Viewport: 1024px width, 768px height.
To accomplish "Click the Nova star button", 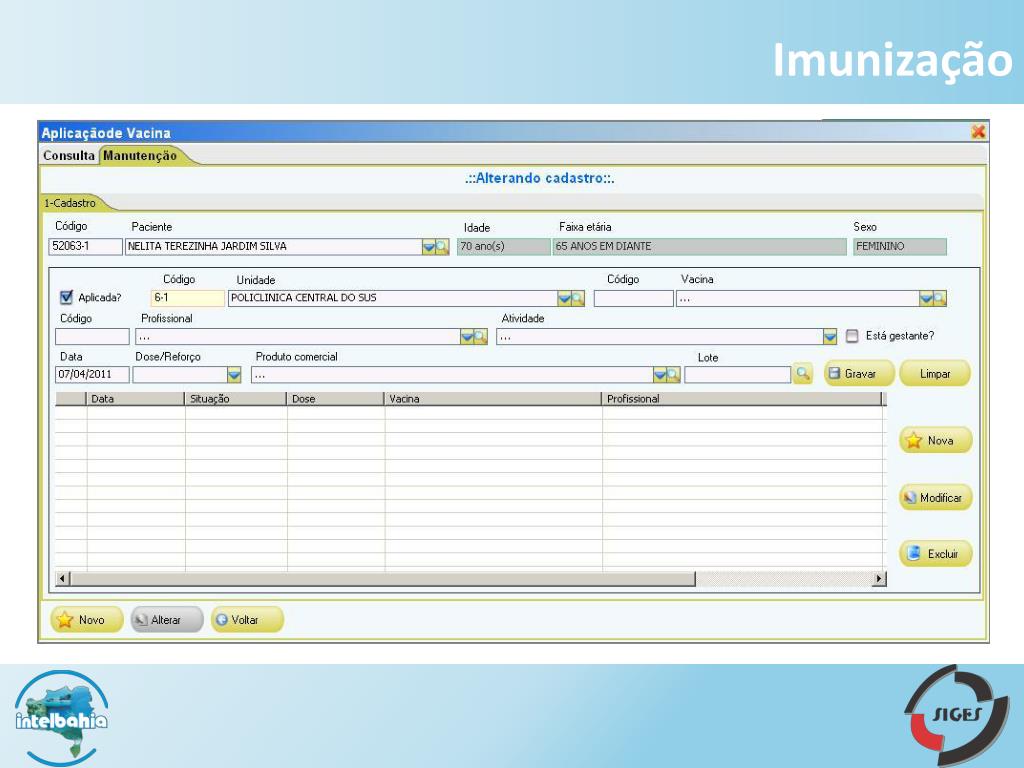I will click(935, 441).
